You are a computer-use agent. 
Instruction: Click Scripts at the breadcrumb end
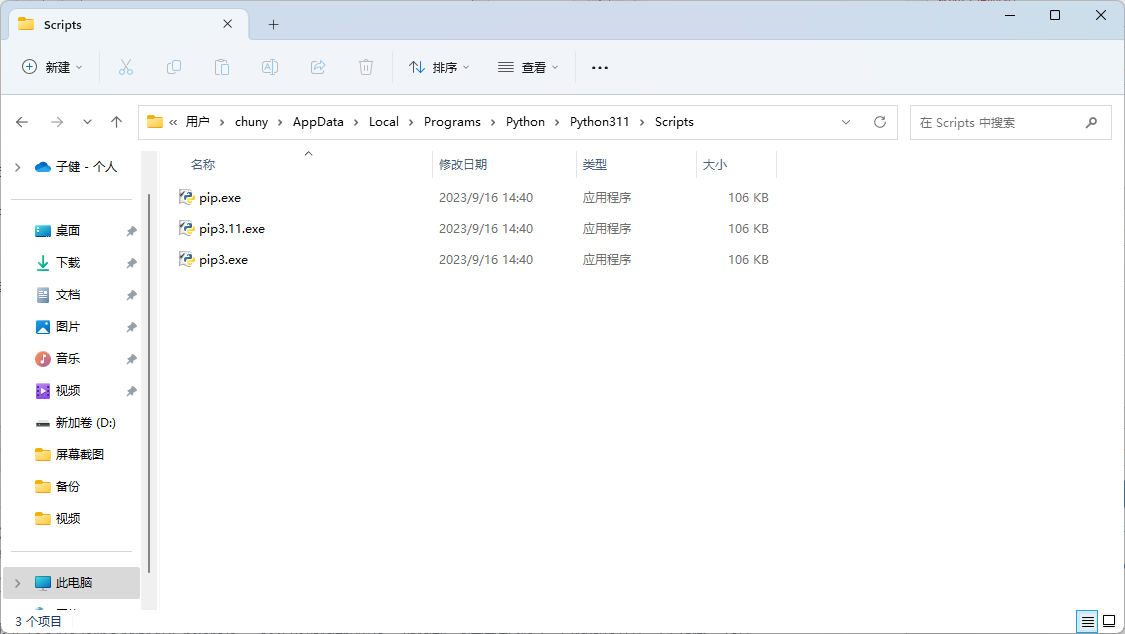[674, 122]
